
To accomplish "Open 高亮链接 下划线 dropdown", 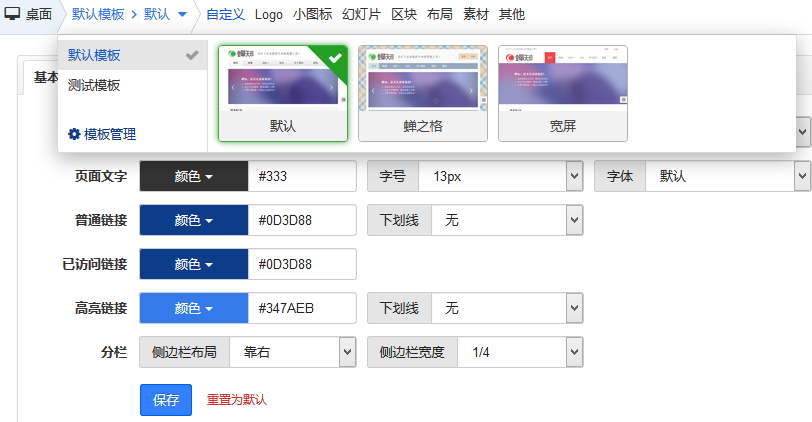I will pos(507,308).
